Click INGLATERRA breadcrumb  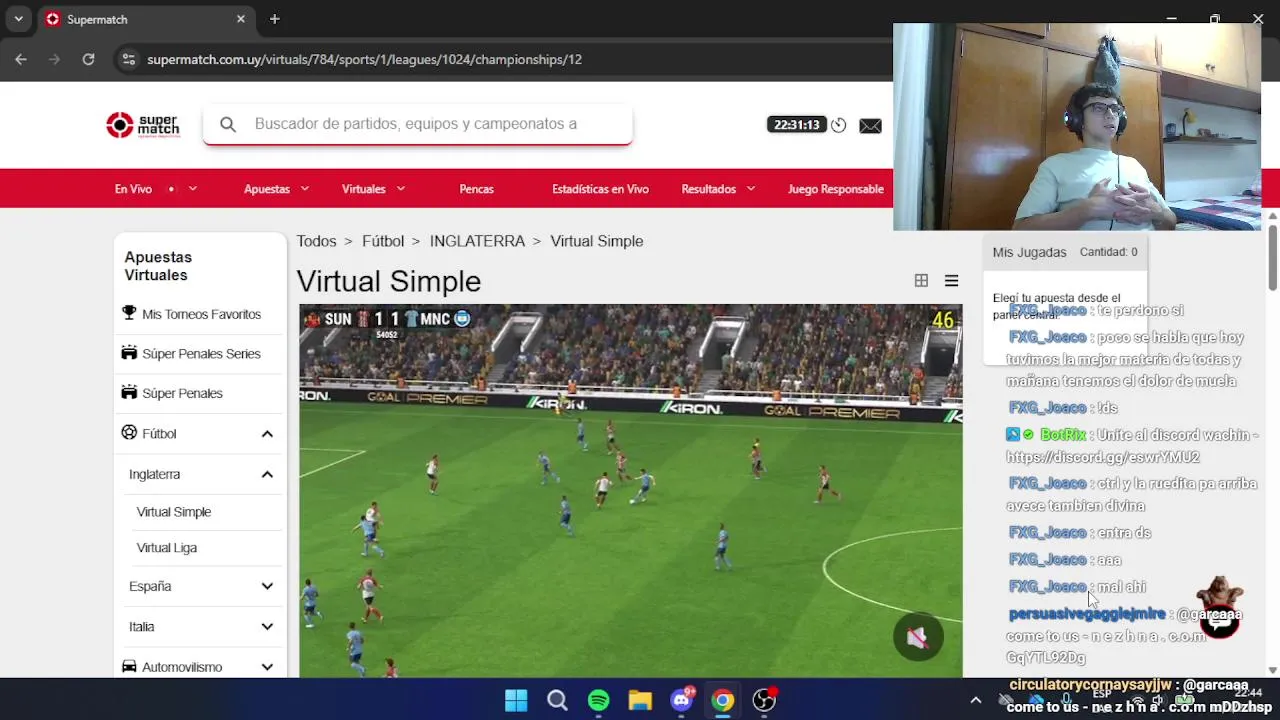click(x=477, y=241)
